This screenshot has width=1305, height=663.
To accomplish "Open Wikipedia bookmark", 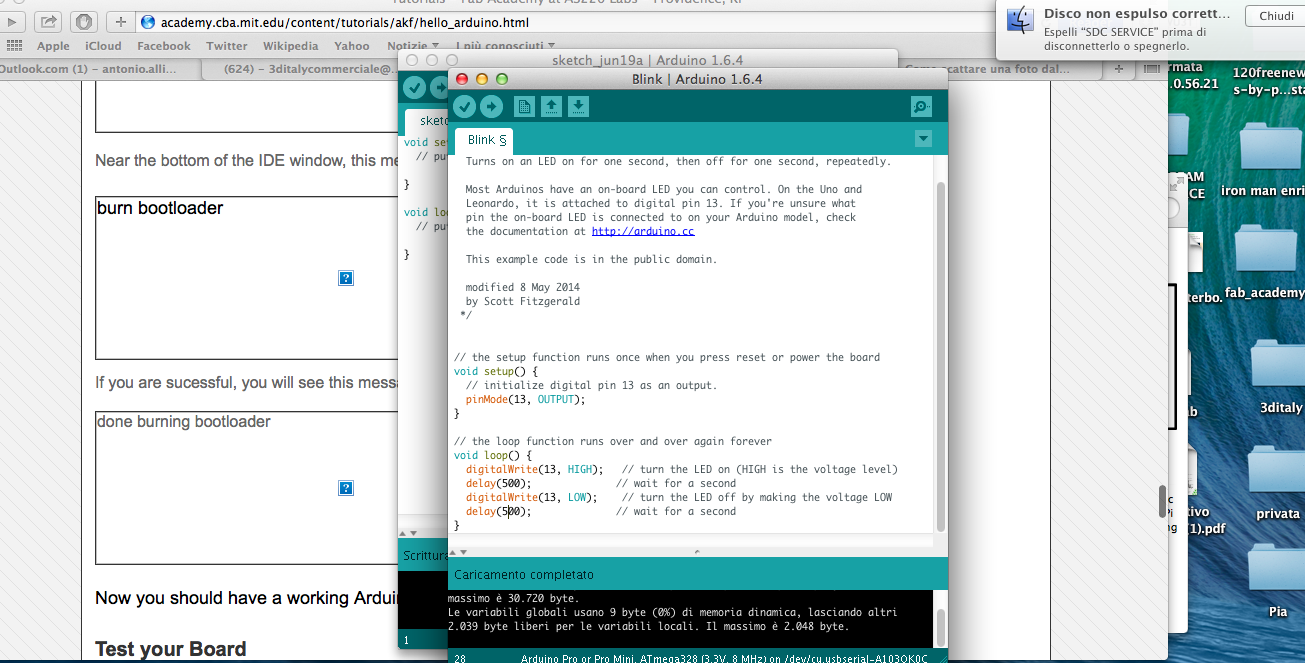I will (290, 46).
